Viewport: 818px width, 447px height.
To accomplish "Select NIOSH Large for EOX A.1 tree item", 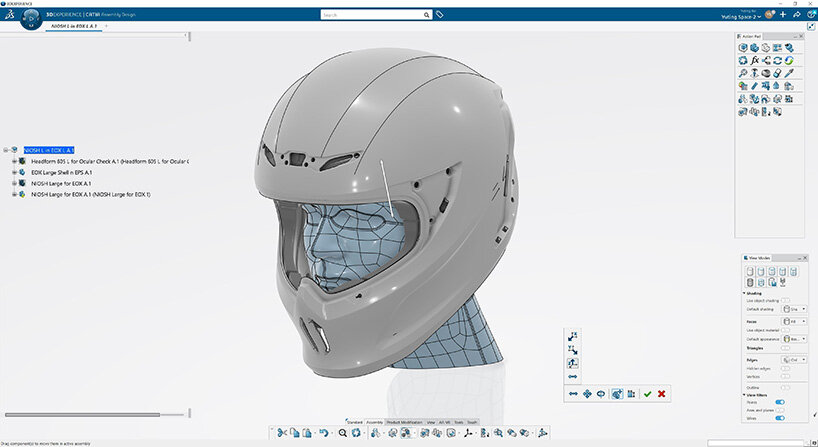I will click(x=61, y=183).
